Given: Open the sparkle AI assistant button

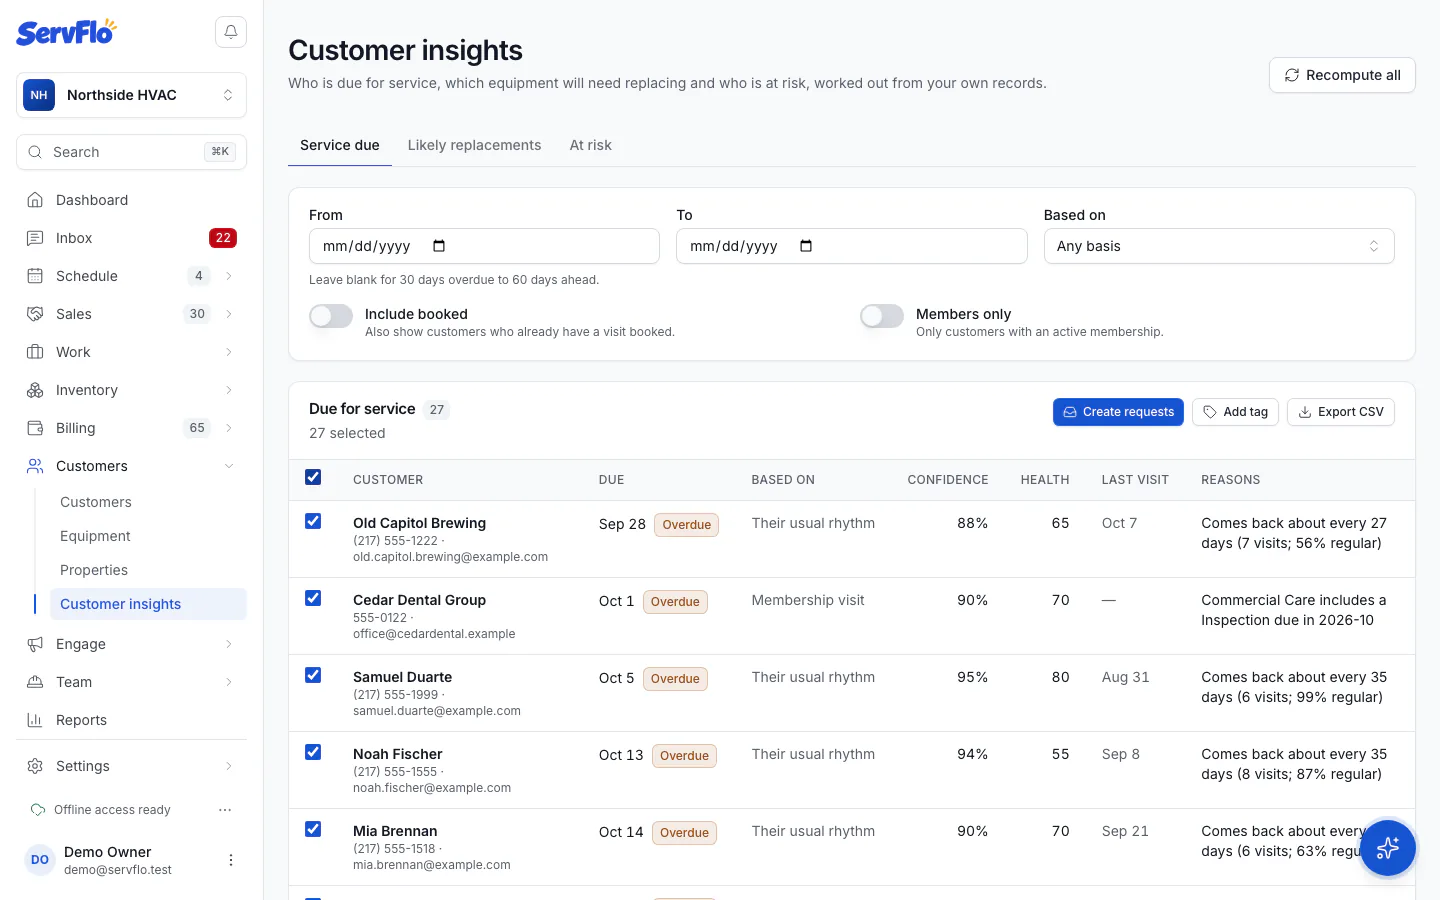Looking at the screenshot, I should pyautogui.click(x=1388, y=848).
